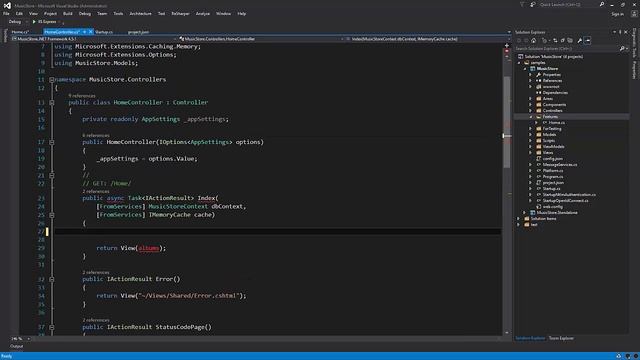
Task: Click Solution Explorer Refresh icon
Action: (562, 40)
